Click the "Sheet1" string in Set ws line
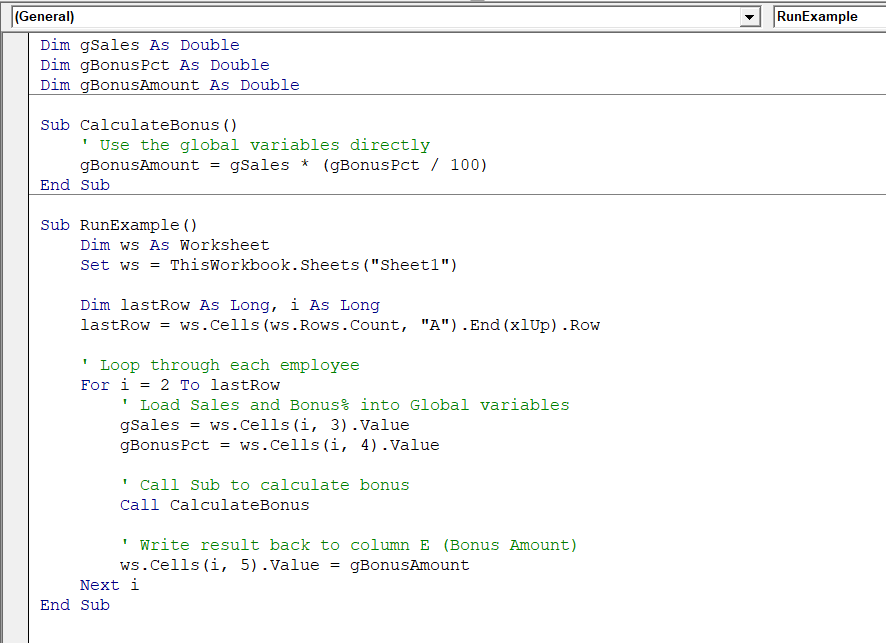Image resolution: width=886 pixels, height=643 pixels. tap(415, 265)
